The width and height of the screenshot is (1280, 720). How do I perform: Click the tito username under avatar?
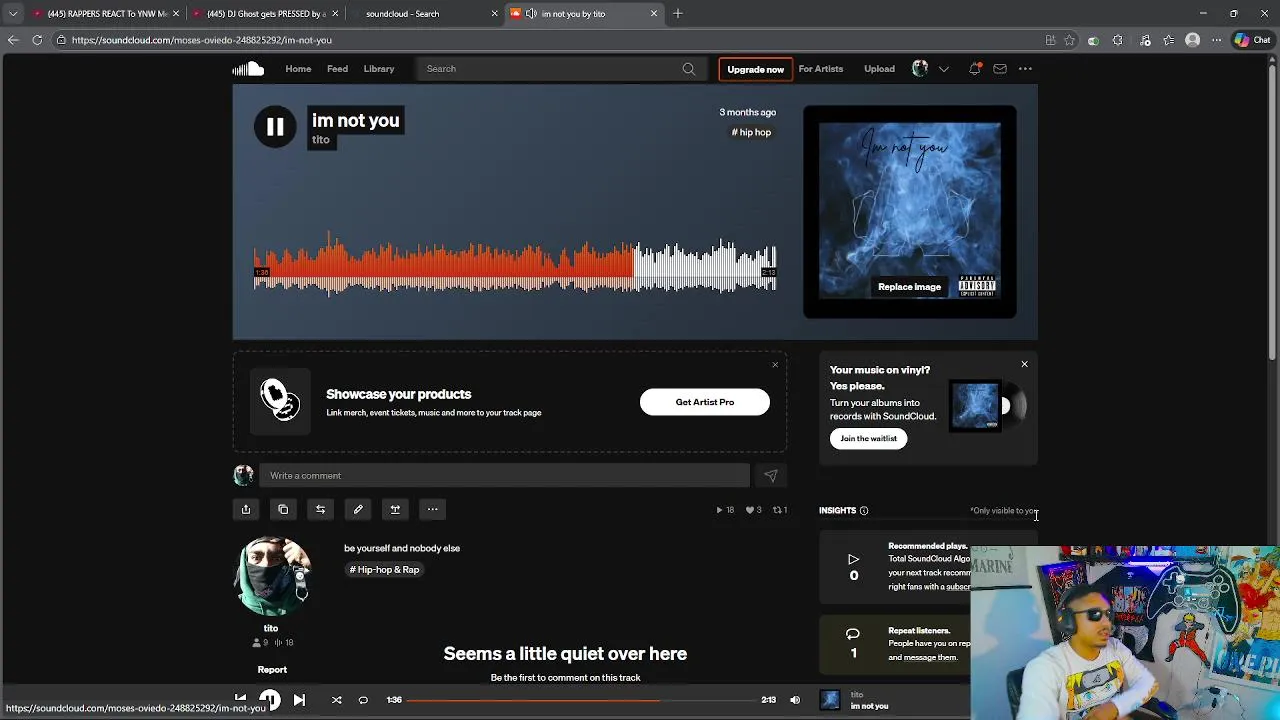pos(271,628)
